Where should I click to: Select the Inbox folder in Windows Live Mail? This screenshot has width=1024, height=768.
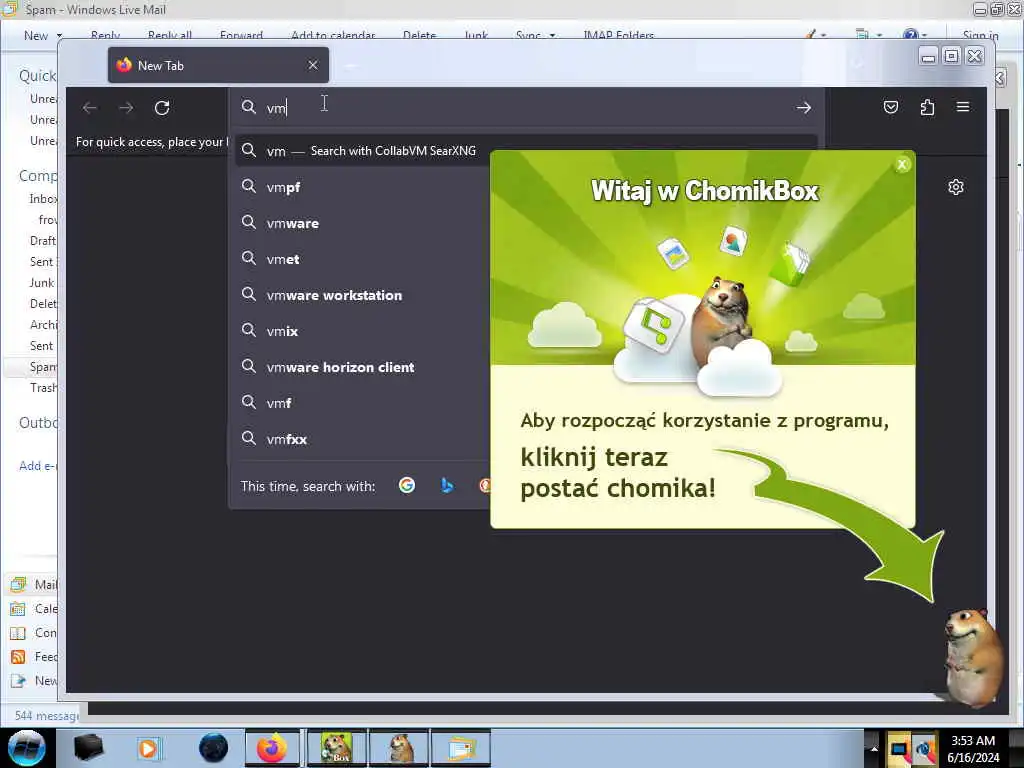coord(43,199)
